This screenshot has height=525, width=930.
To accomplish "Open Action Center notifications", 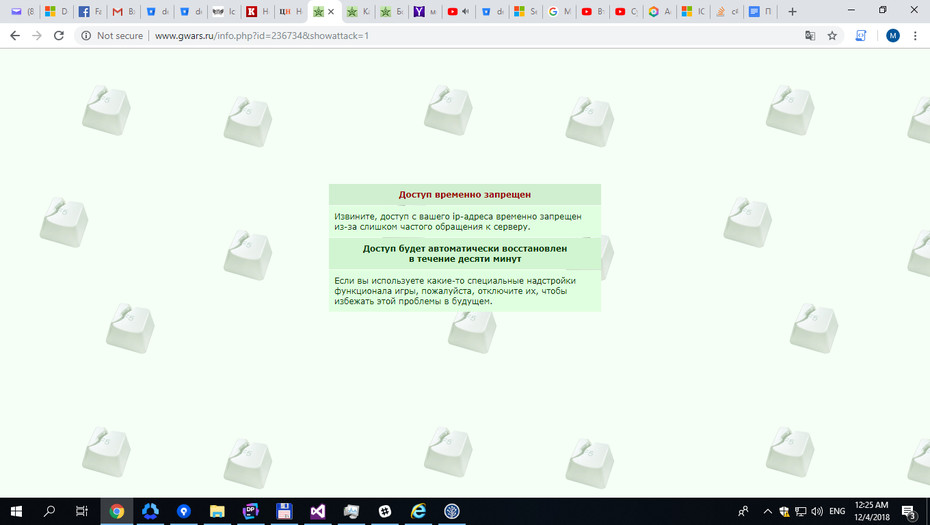I will pyautogui.click(x=909, y=511).
